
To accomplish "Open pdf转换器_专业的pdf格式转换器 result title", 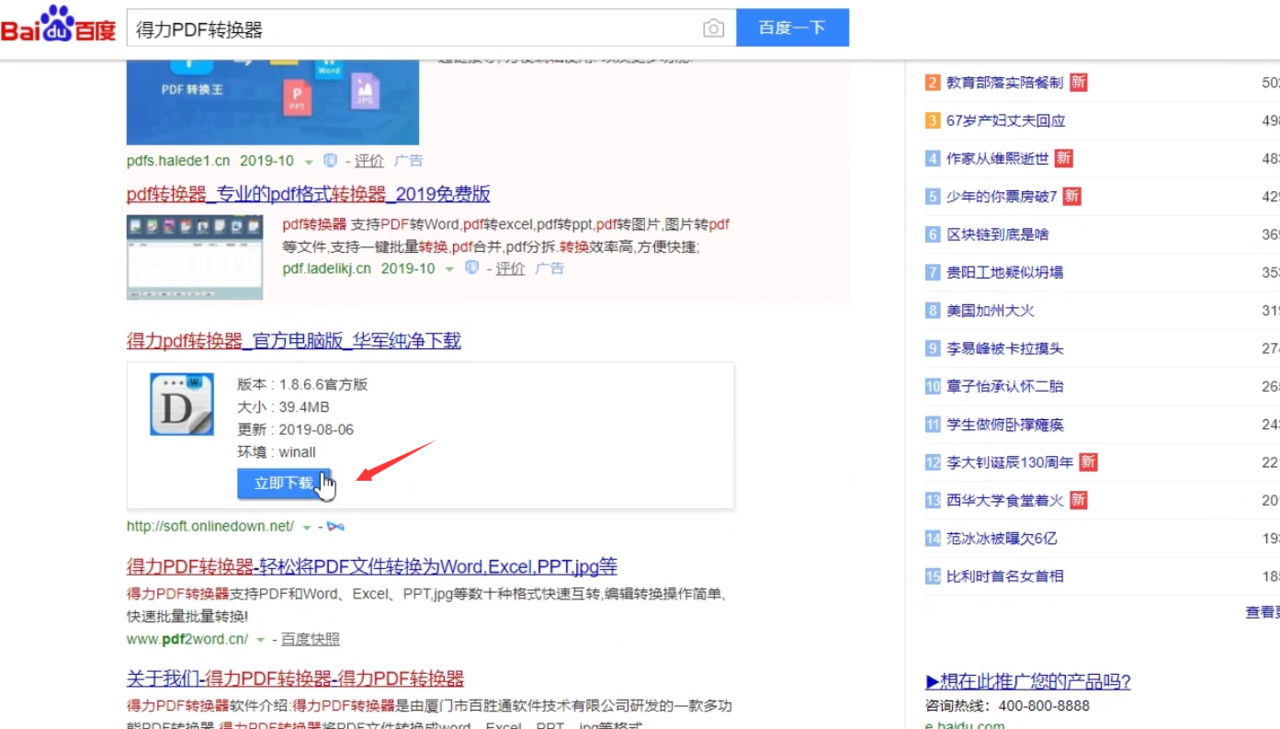I will click(308, 194).
